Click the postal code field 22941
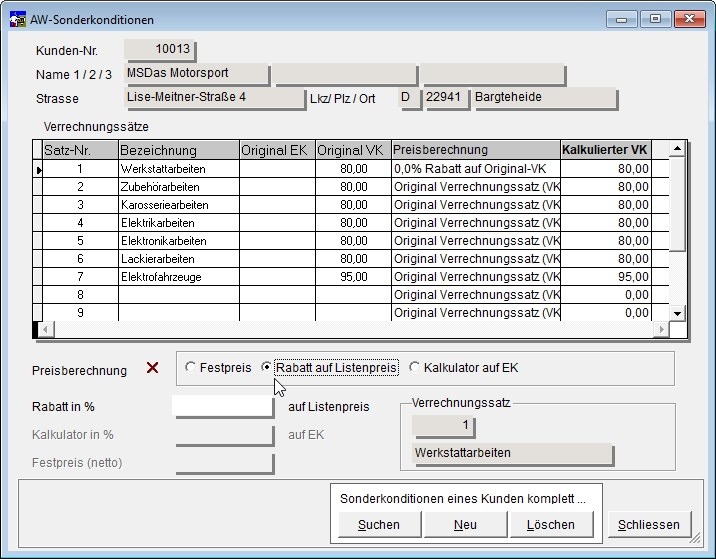 click(x=446, y=98)
